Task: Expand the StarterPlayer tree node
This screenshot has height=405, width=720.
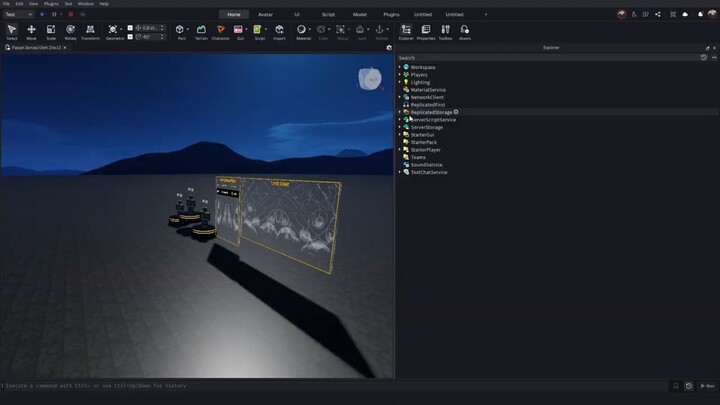Action: [x=399, y=150]
